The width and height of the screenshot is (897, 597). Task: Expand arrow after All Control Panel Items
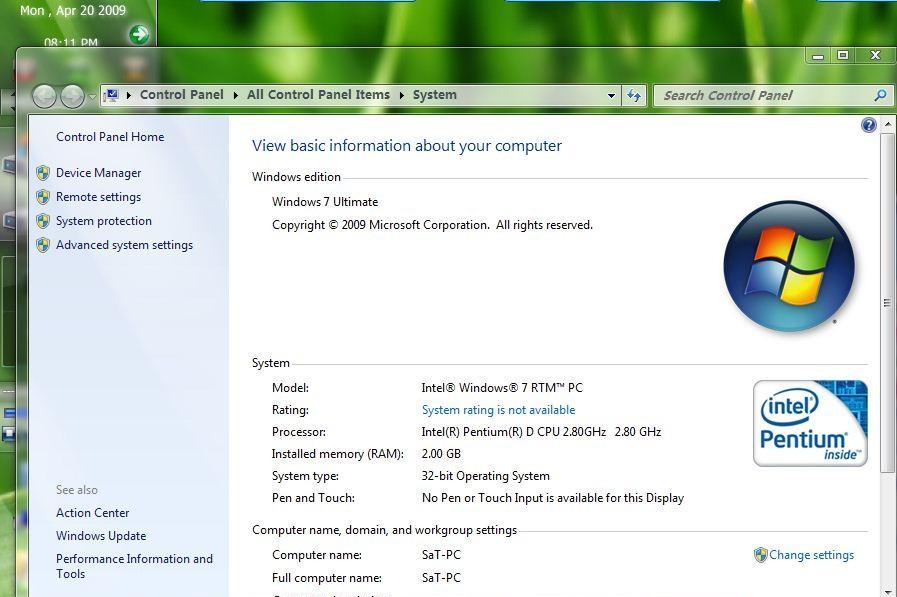pos(402,95)
